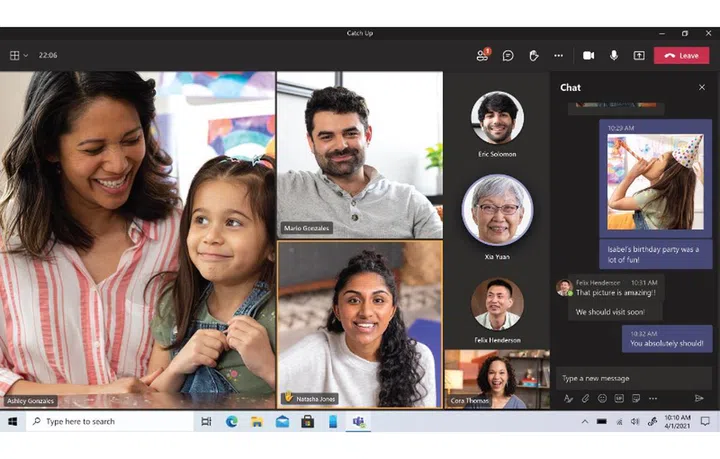Open More actions ellipsis in meeting toolbar
720x459 pixels.
tap(558, 56)
